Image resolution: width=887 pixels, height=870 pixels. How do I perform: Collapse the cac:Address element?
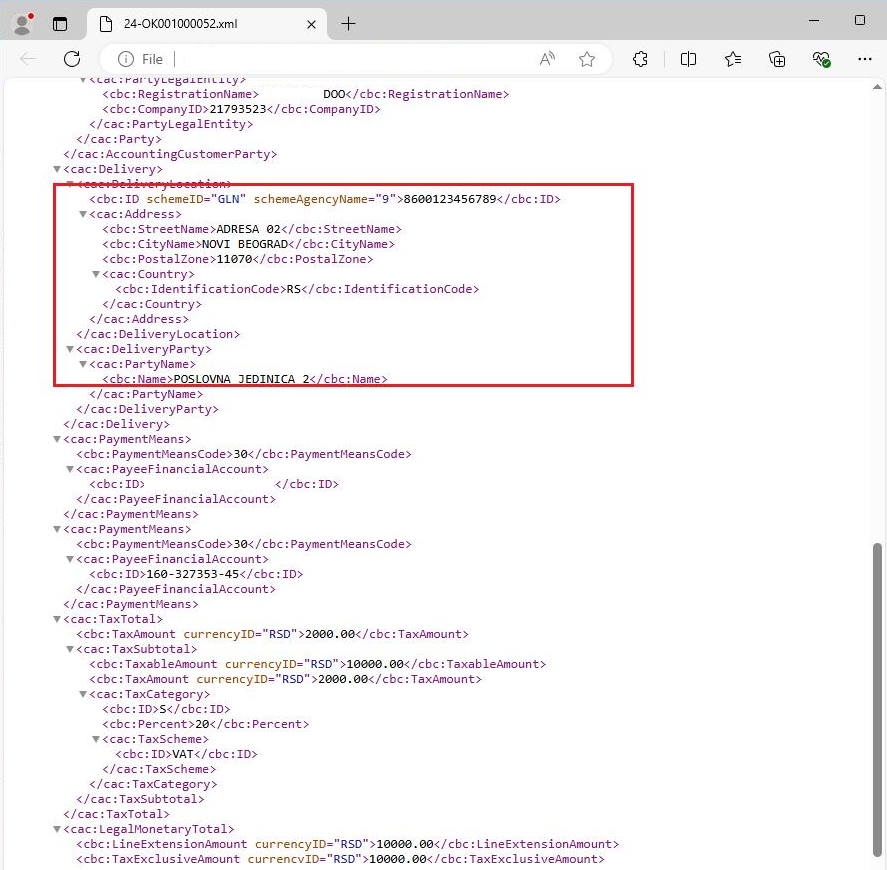click(x=84, y=214)
